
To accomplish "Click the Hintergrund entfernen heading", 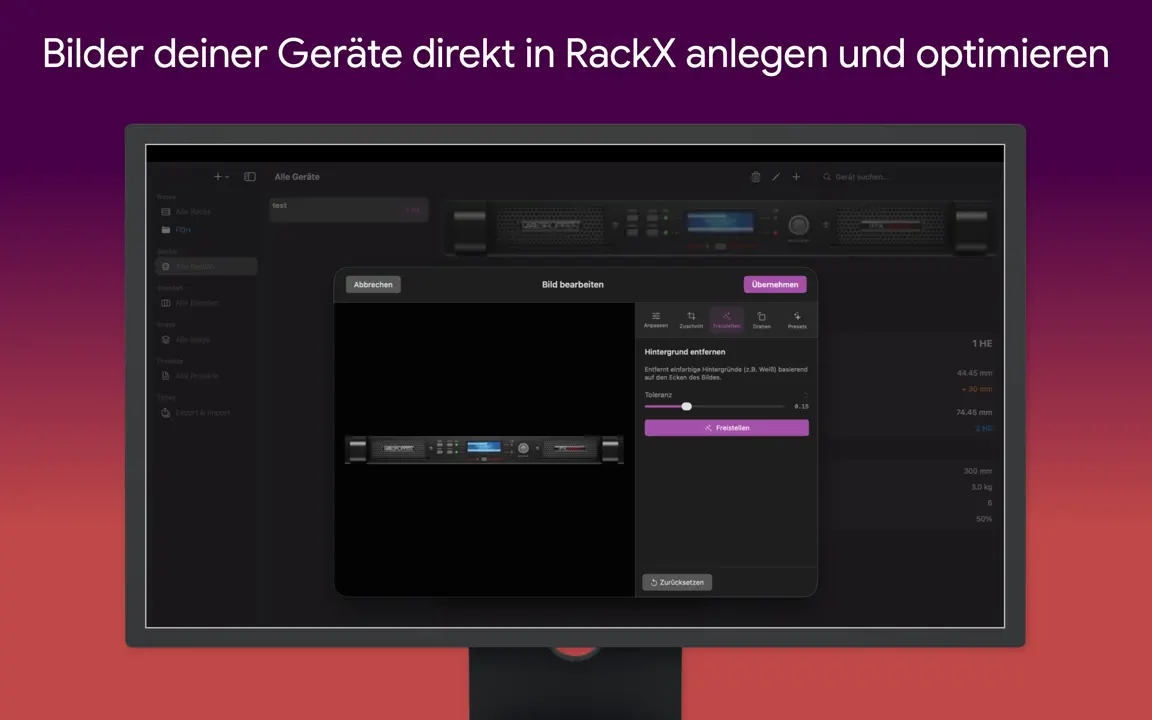I will 685,352.
